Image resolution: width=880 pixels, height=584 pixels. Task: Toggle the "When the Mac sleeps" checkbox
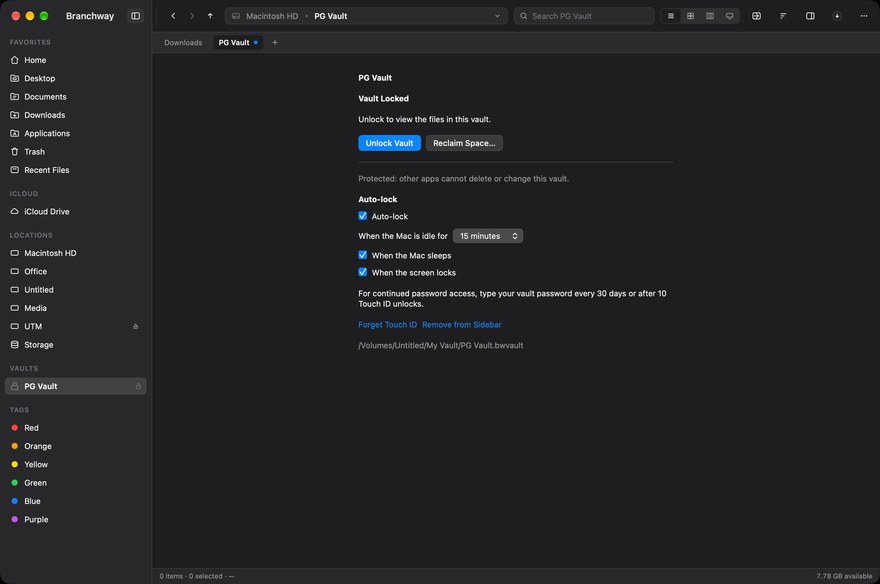pos(363,255)
